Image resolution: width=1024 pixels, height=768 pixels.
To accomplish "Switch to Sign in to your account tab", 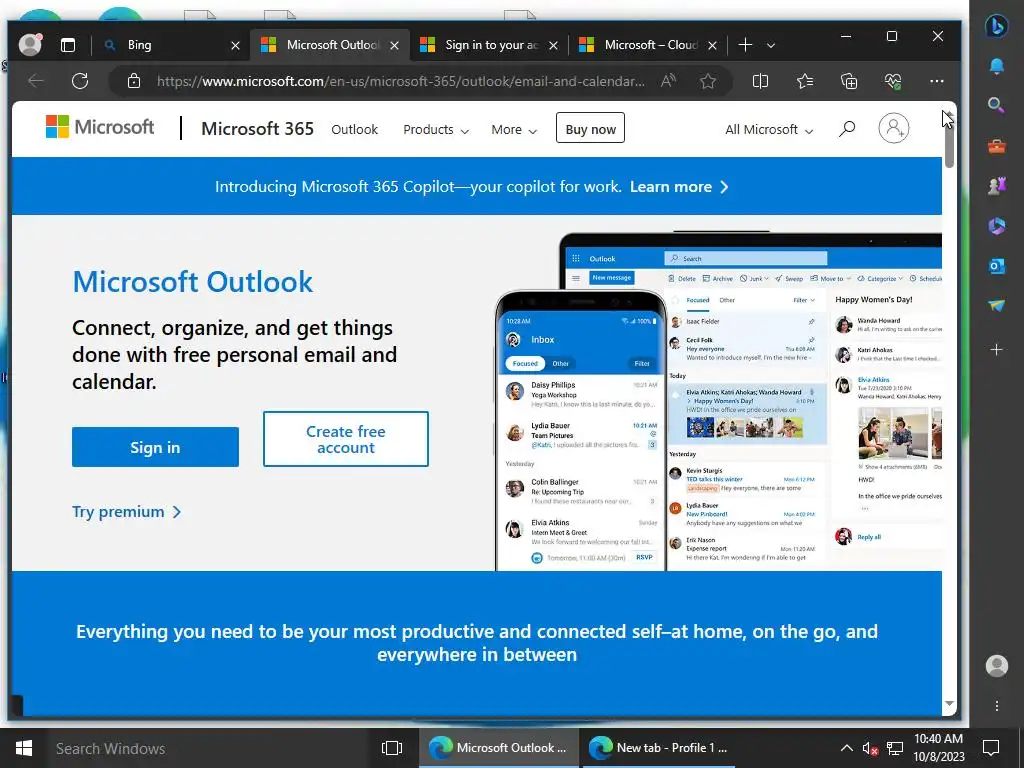I will pos(491,45).
